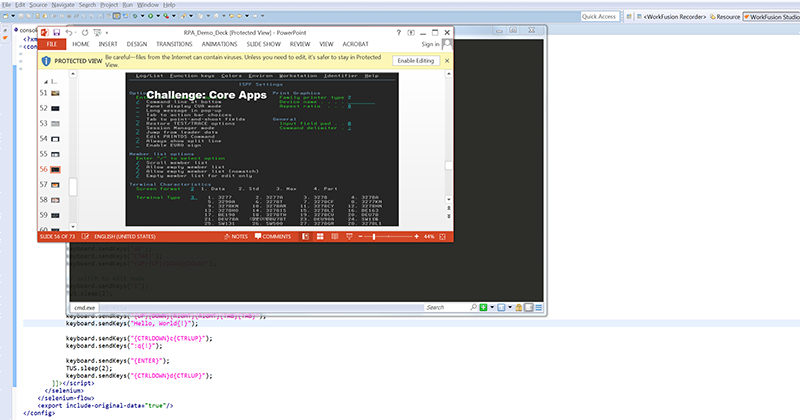Open PowerPoint Help question mark

398,33
